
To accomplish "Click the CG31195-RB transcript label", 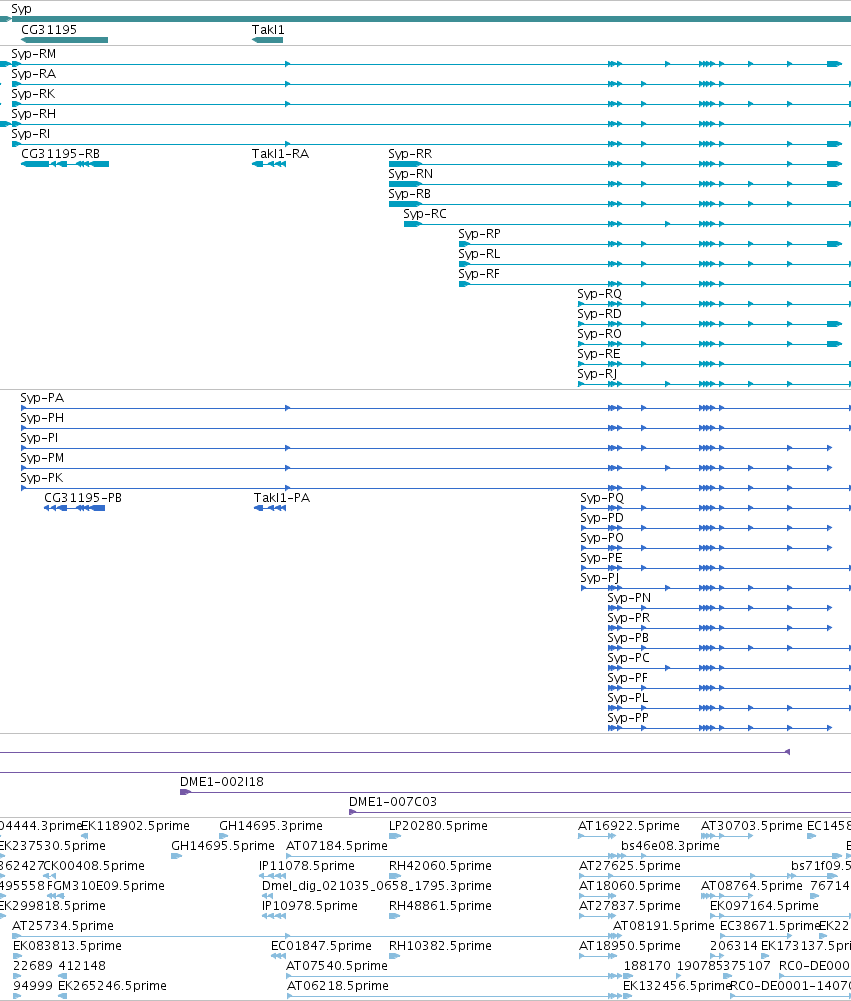I will coord(61,154).
